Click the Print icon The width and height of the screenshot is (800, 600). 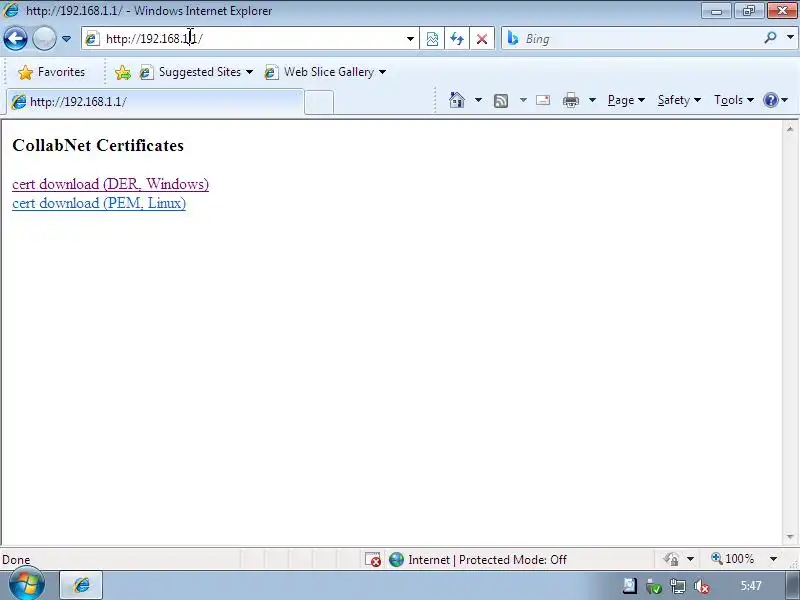571,100
